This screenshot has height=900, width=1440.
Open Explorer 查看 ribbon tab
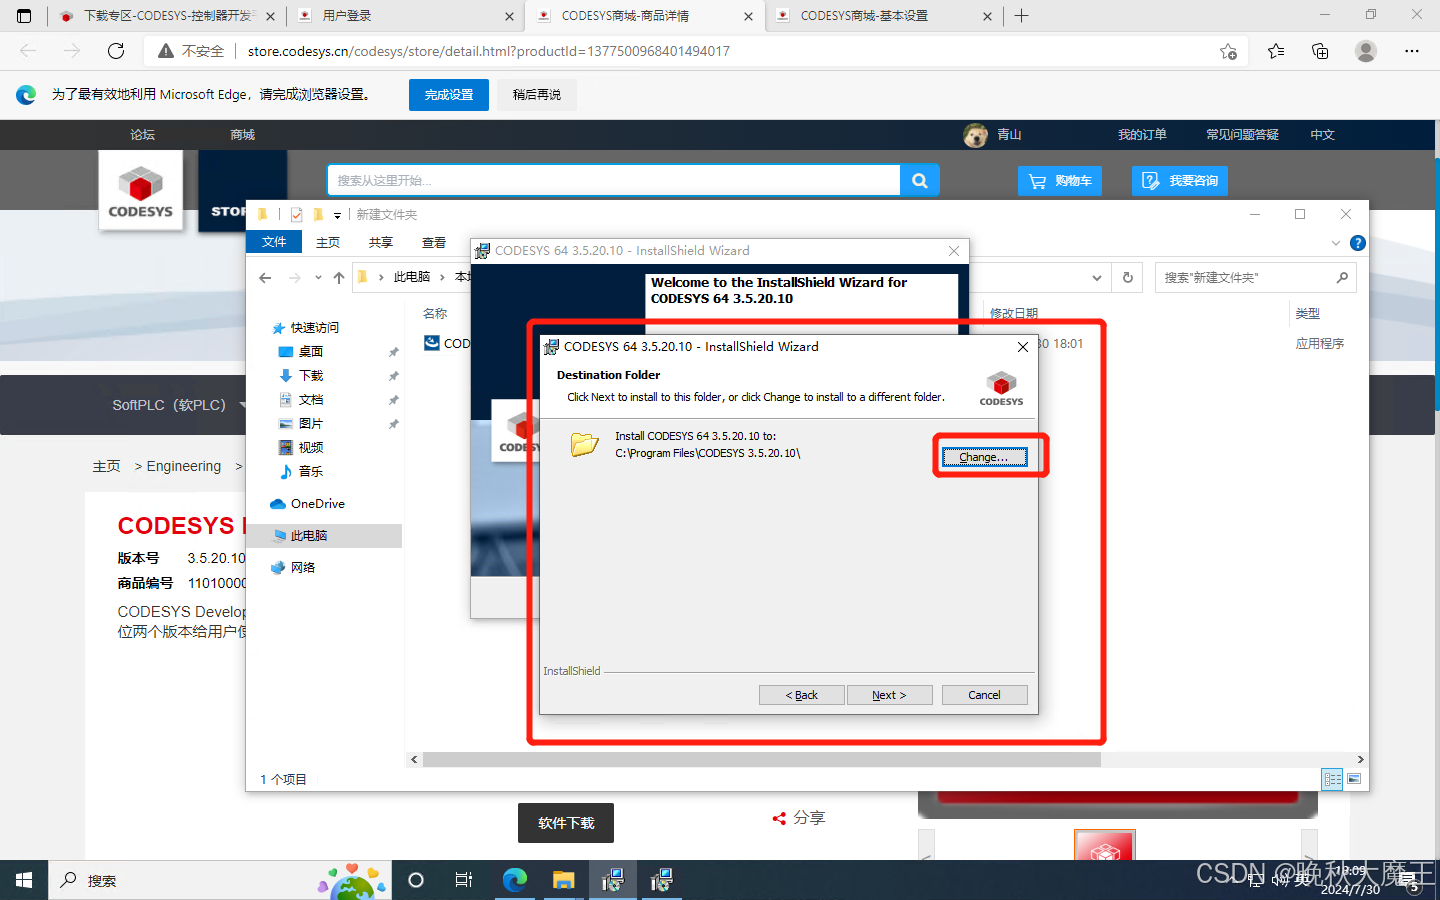434,242
